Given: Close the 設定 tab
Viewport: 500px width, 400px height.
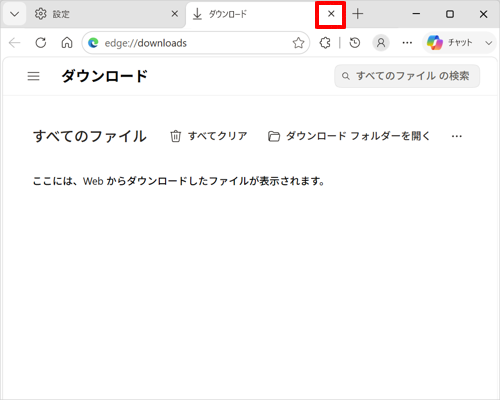Looking at the screenshot, I should [175, 14].
